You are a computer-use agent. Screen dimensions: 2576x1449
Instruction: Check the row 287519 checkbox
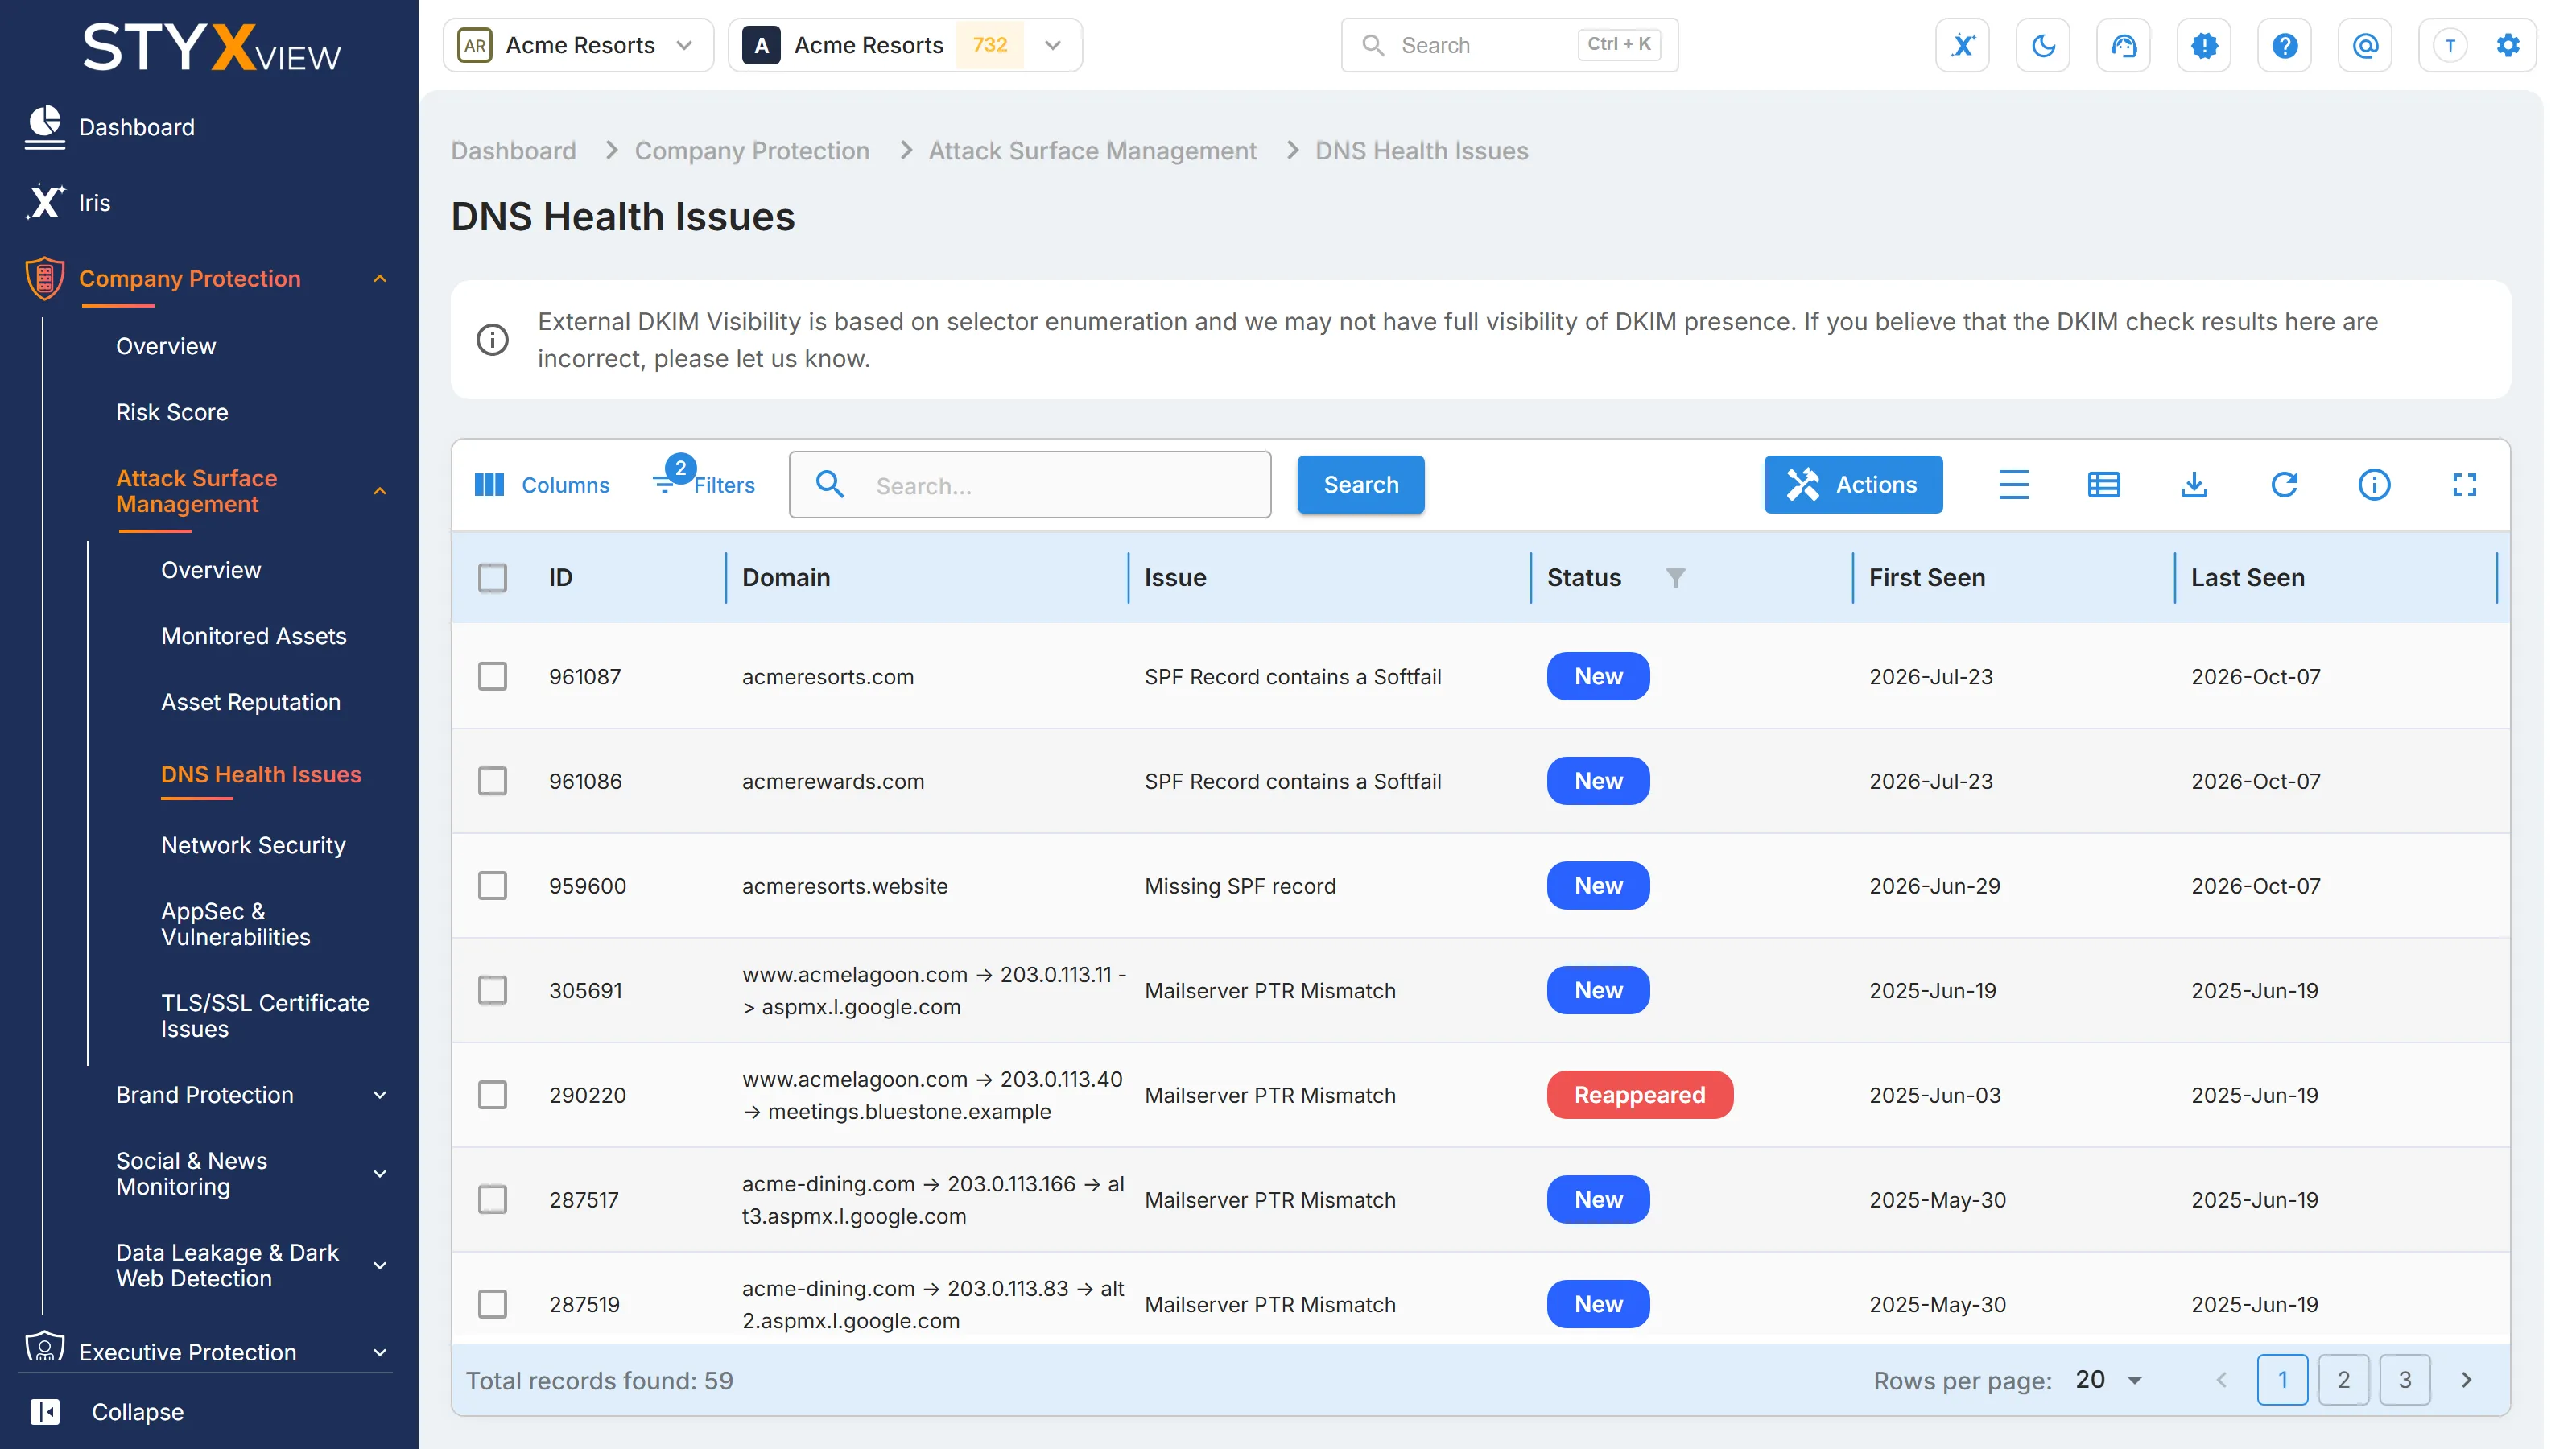[492, 1304]
